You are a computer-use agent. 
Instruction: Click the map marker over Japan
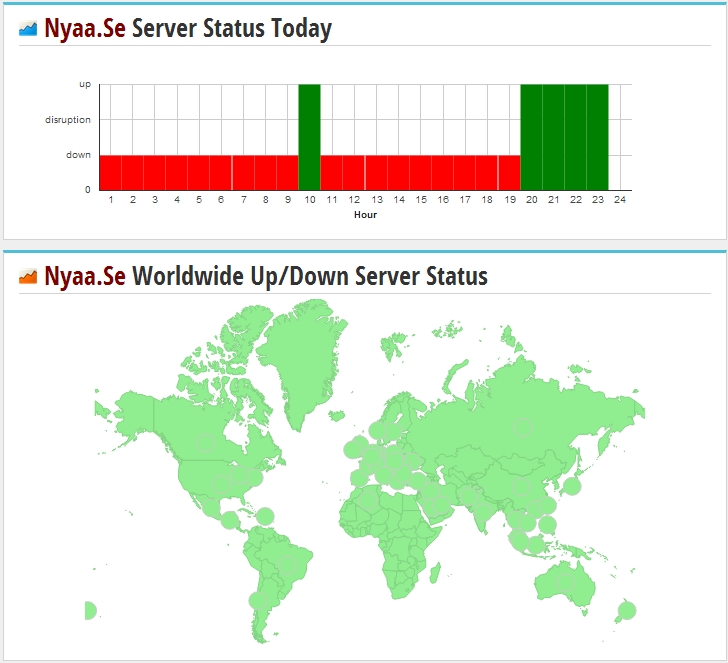coord(572,486)
